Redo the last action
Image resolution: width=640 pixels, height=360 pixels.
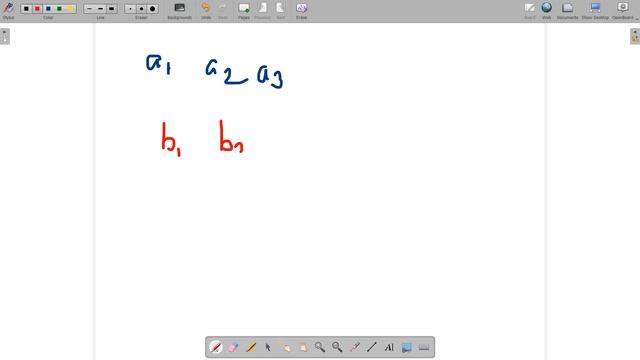(x=223, y=11)
